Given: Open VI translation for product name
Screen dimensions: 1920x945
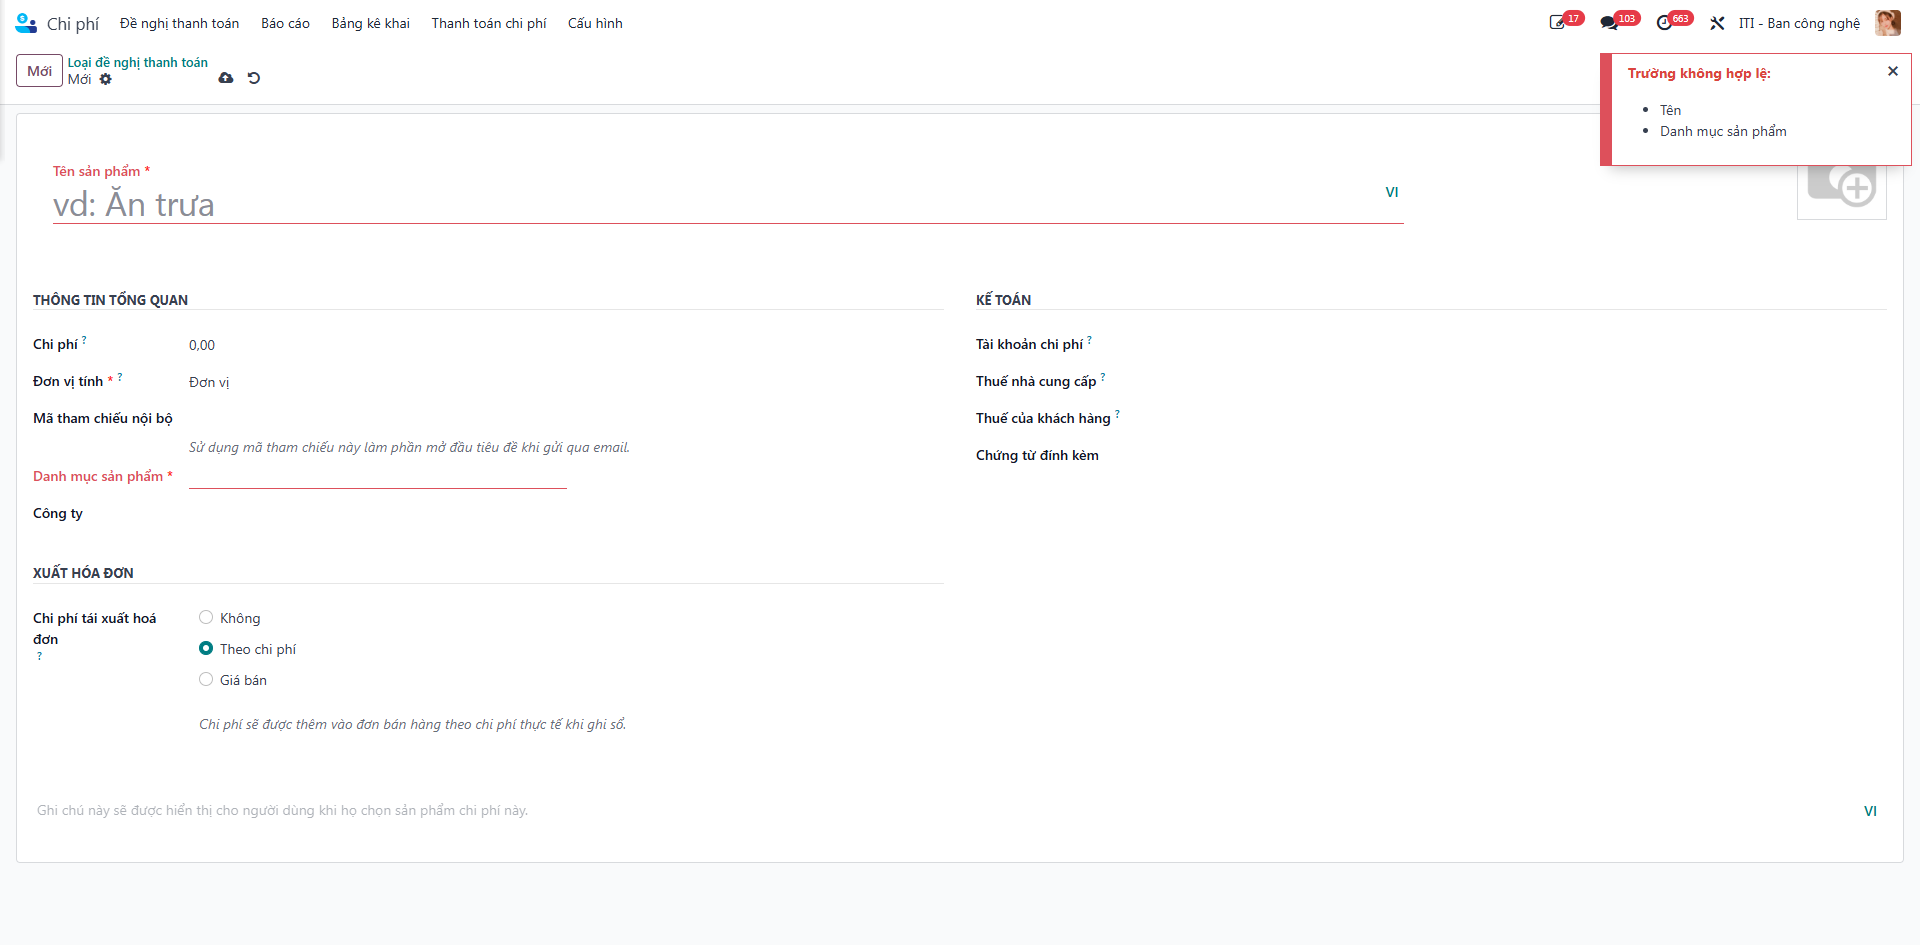Looking at the screenshot, I should (x=1391, y=192).
